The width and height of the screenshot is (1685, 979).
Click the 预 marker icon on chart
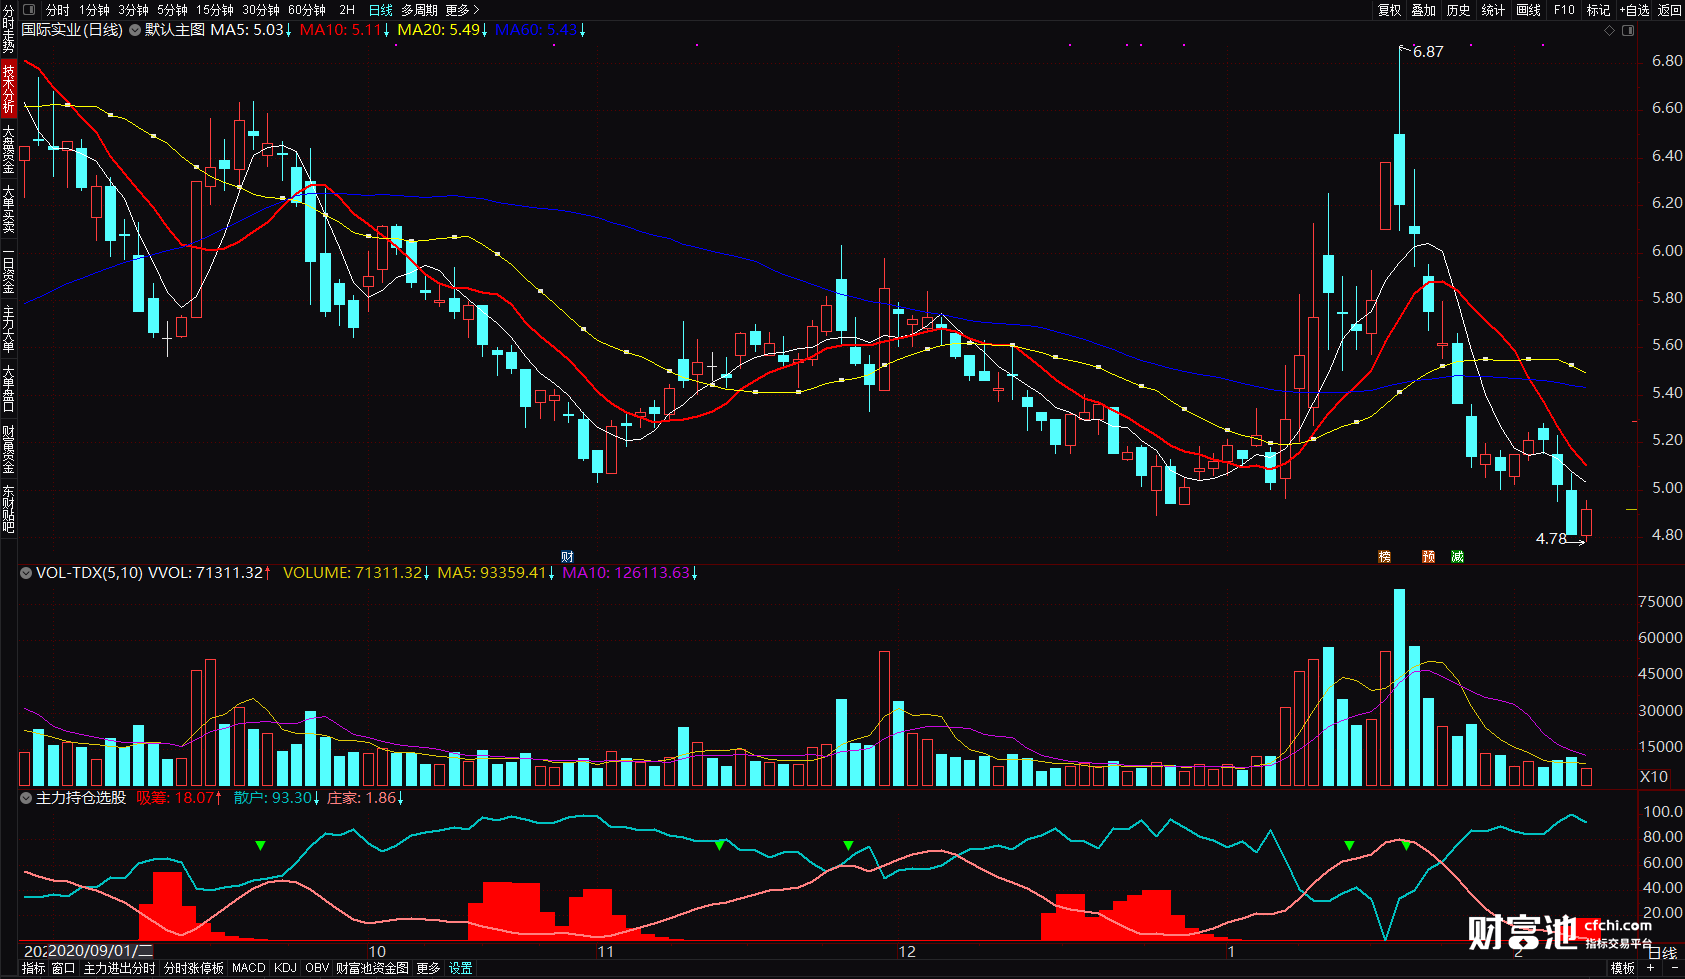[x=1428, y=557]
